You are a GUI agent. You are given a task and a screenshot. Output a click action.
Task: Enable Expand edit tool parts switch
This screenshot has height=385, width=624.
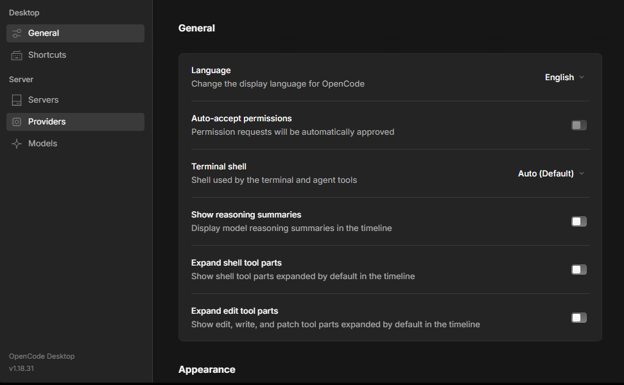click(579, 318)
